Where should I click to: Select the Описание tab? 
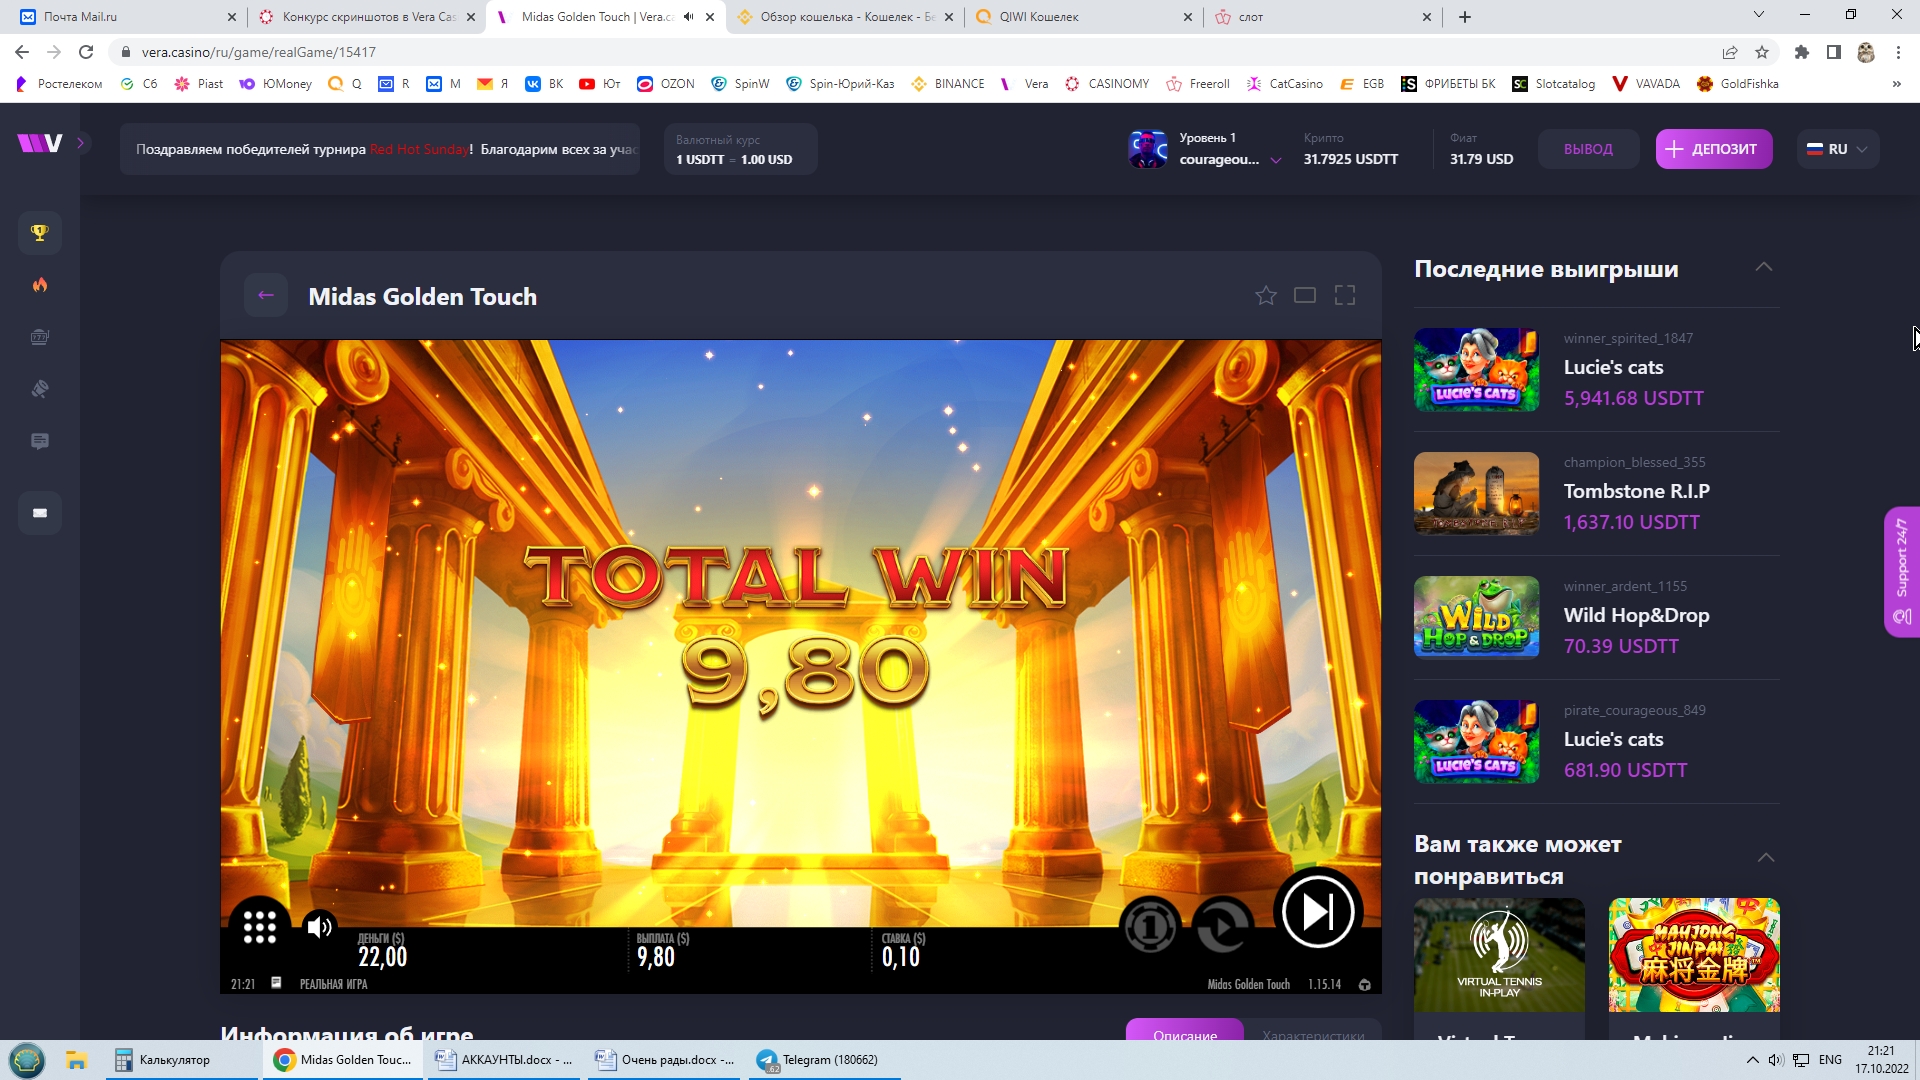point(1185,1030)
